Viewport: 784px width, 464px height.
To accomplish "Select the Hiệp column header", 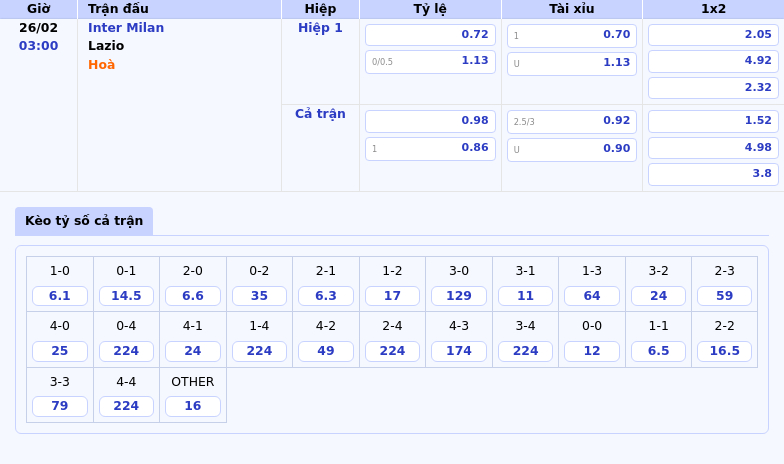I will pyautogui.click(x=320, y=8).
